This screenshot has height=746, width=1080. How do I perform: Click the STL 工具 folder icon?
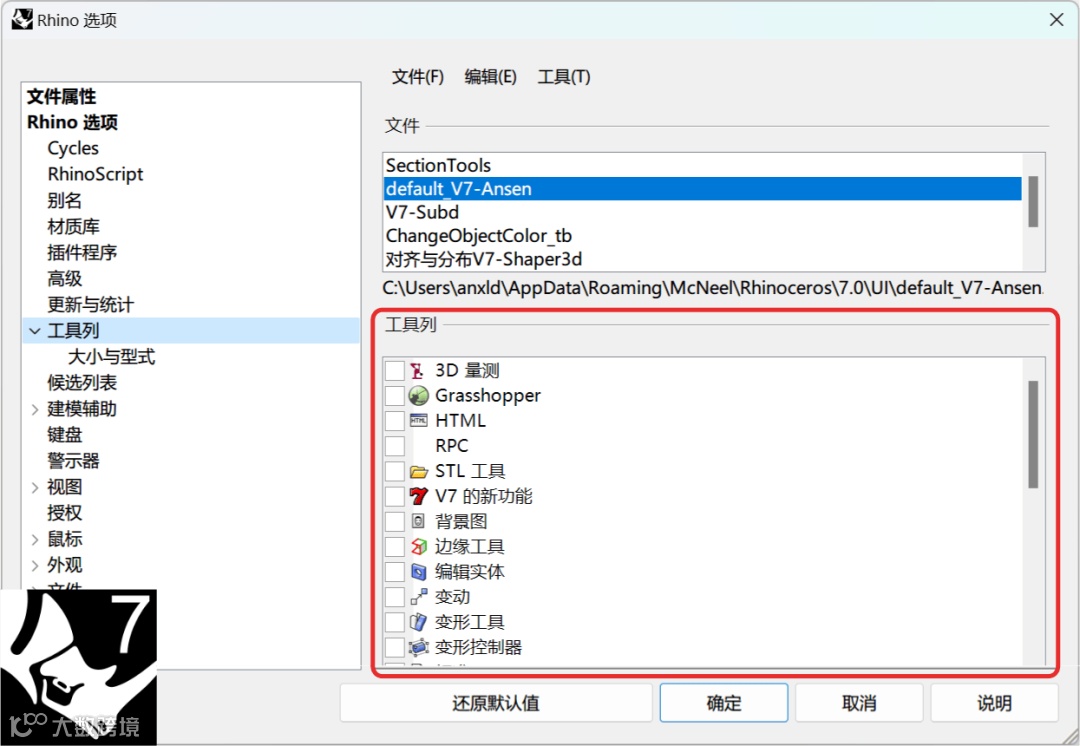pos(418,472)
